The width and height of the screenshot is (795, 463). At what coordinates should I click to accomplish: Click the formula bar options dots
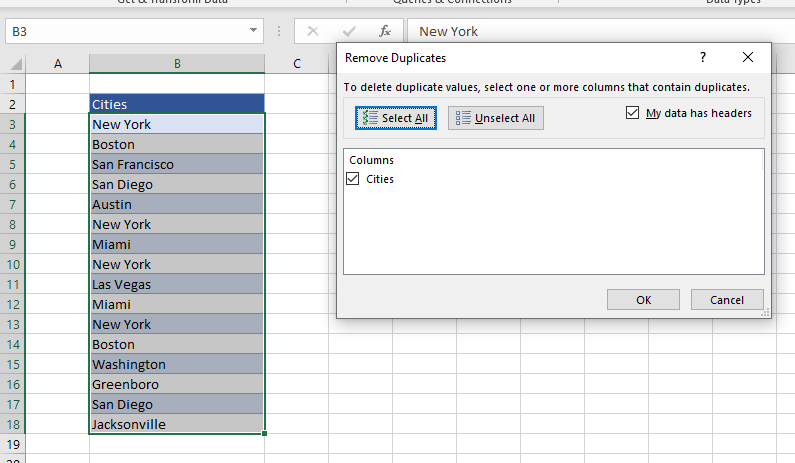coord(279,31)
